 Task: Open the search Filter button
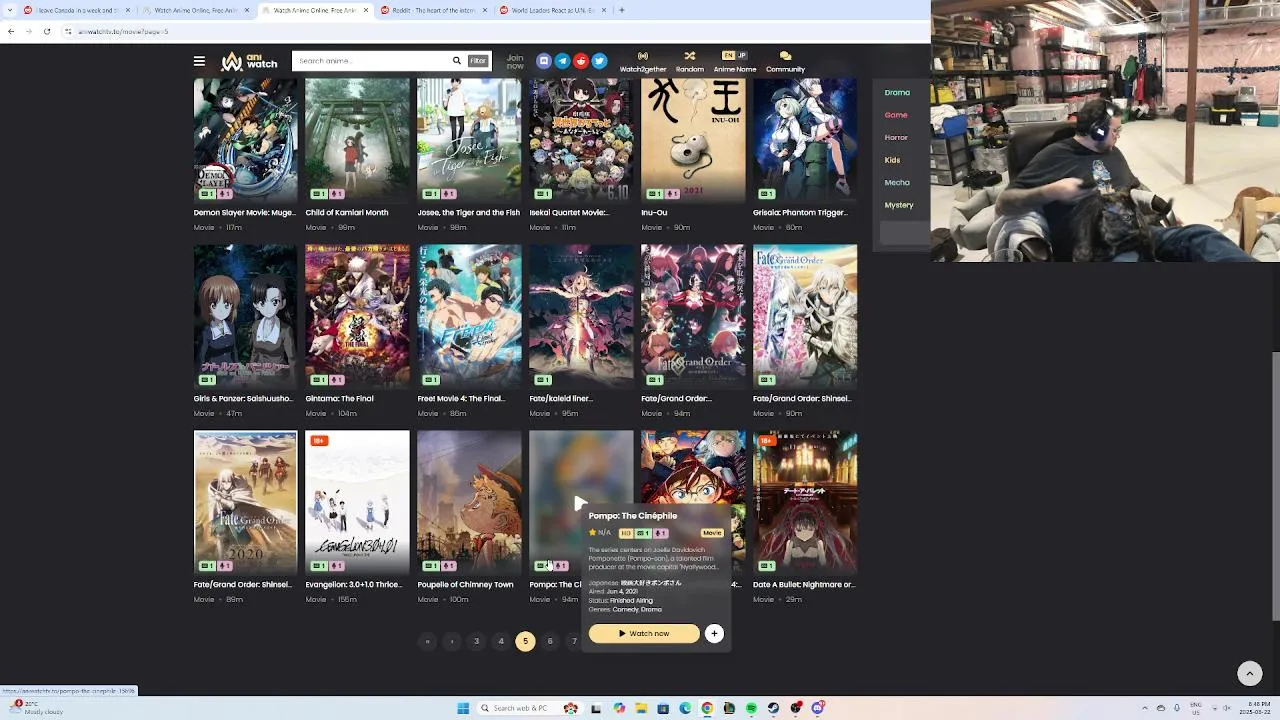coord(478,61)
